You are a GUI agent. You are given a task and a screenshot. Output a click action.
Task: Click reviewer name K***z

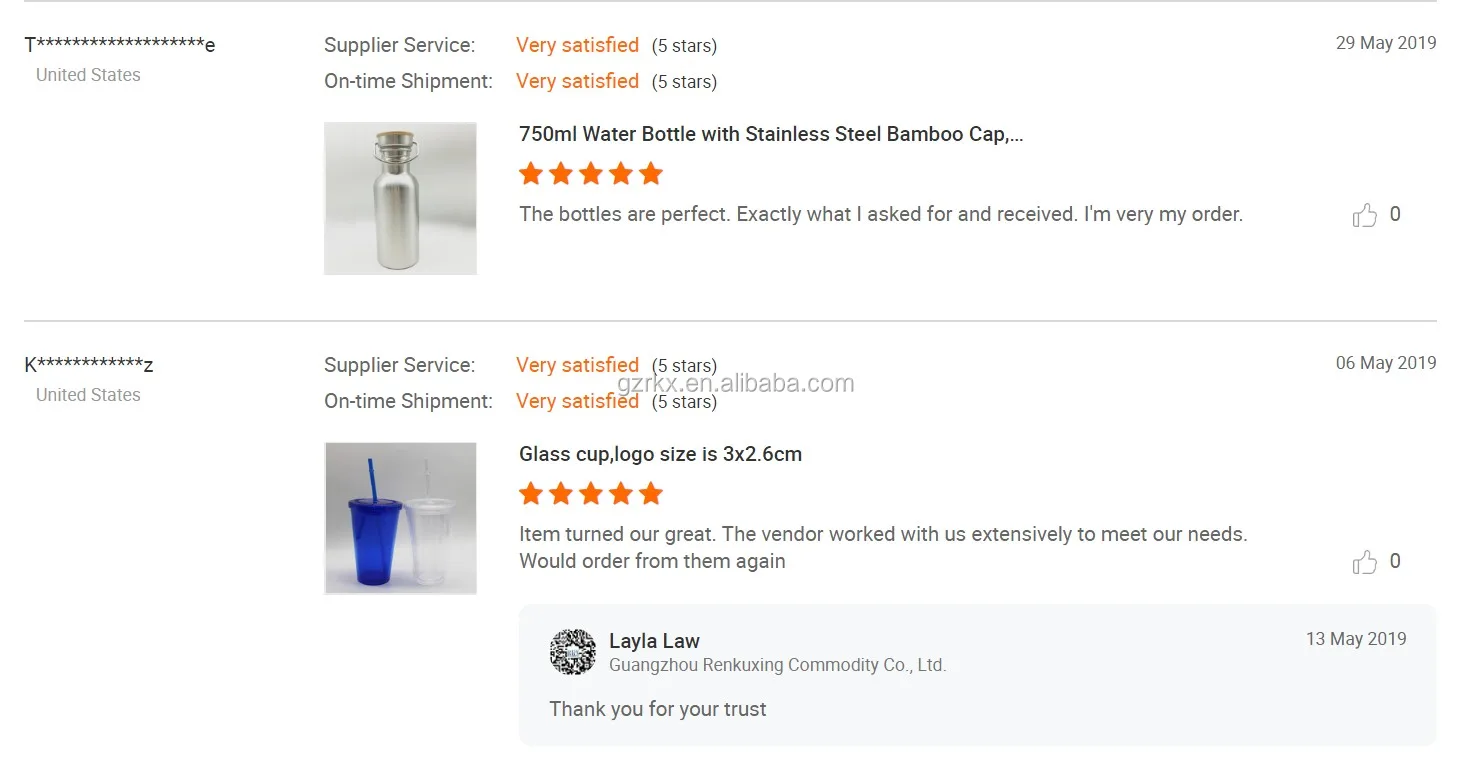point(89,365)
